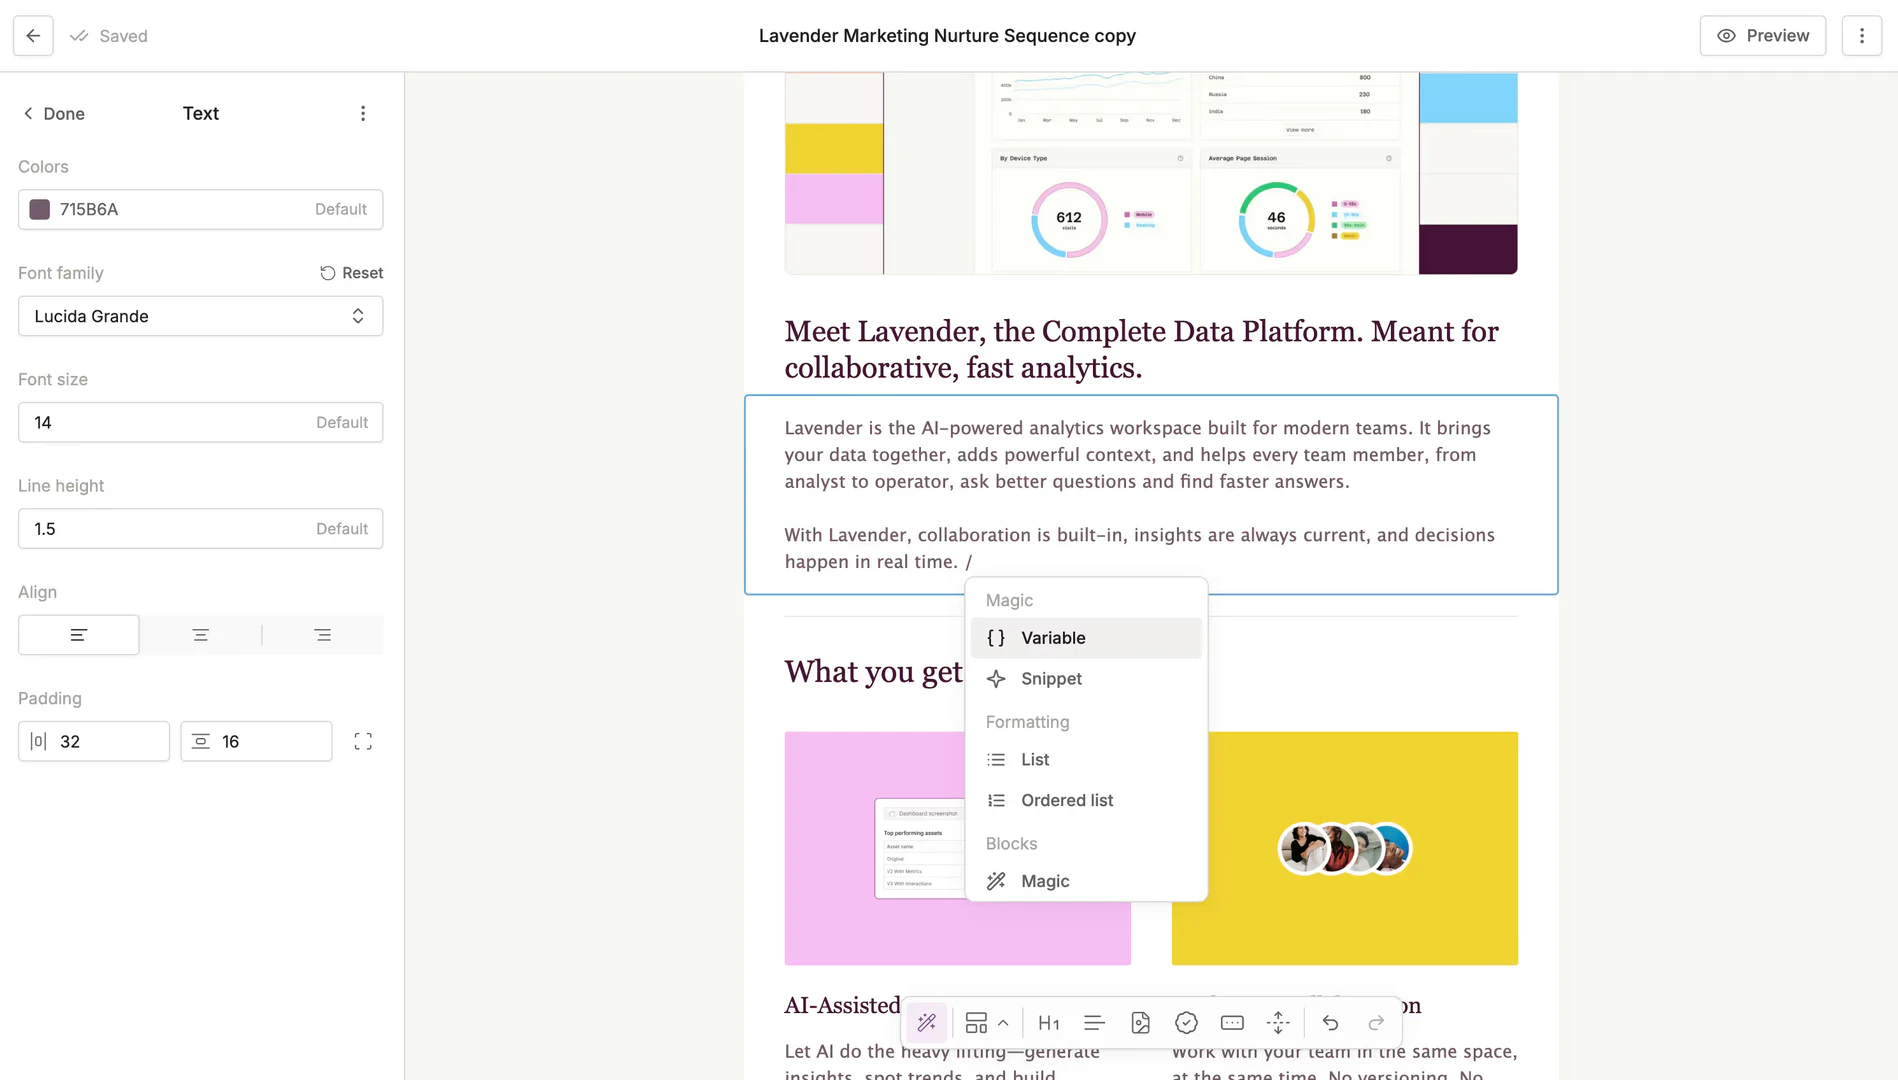1898x1080 pixels.
Task: Click the Preview button
Action: [1762, 35]
